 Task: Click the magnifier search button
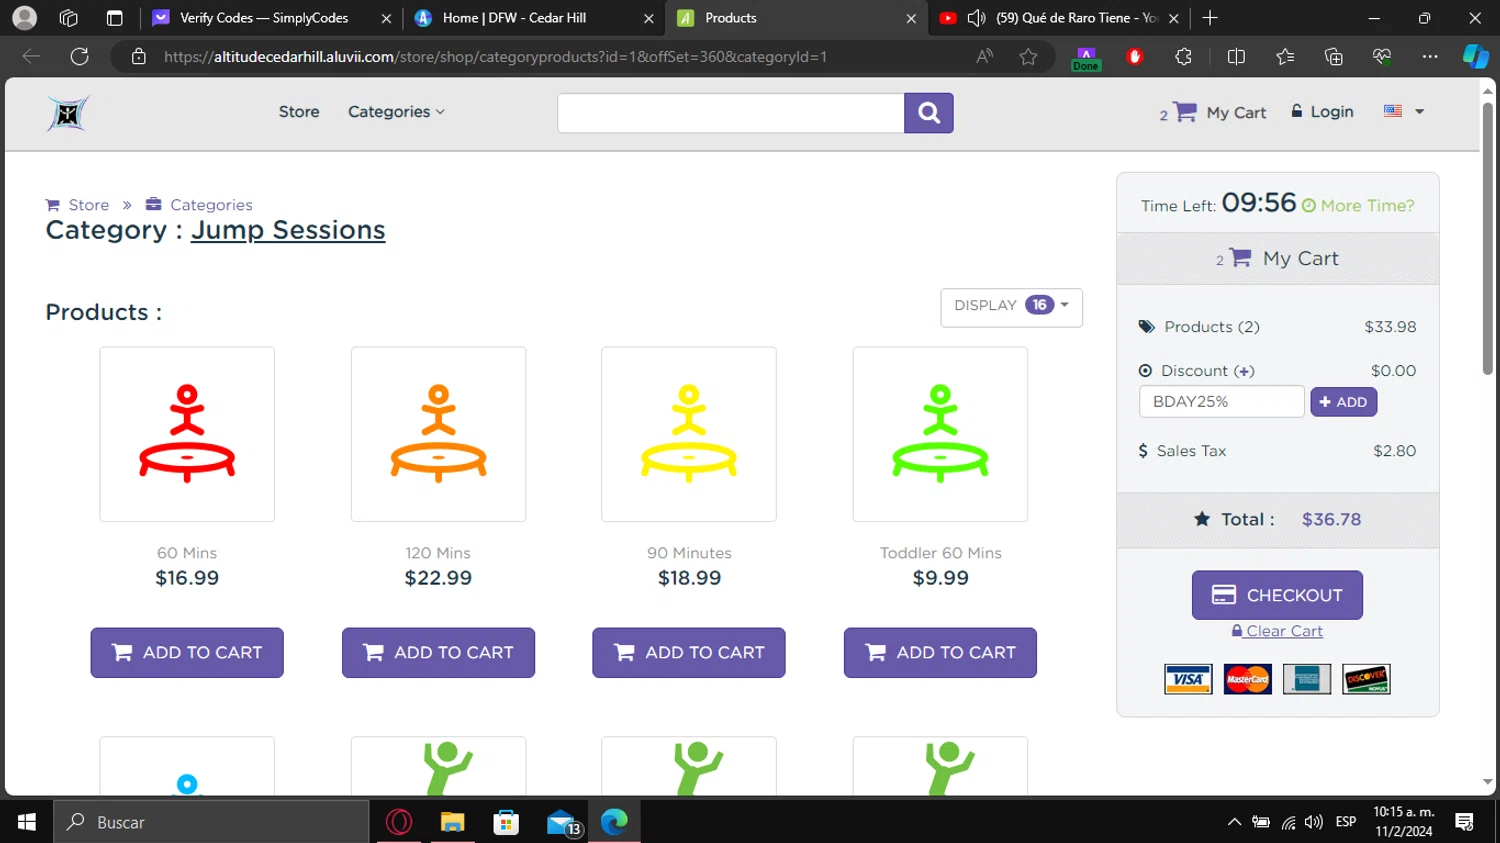tap(928, 113)
